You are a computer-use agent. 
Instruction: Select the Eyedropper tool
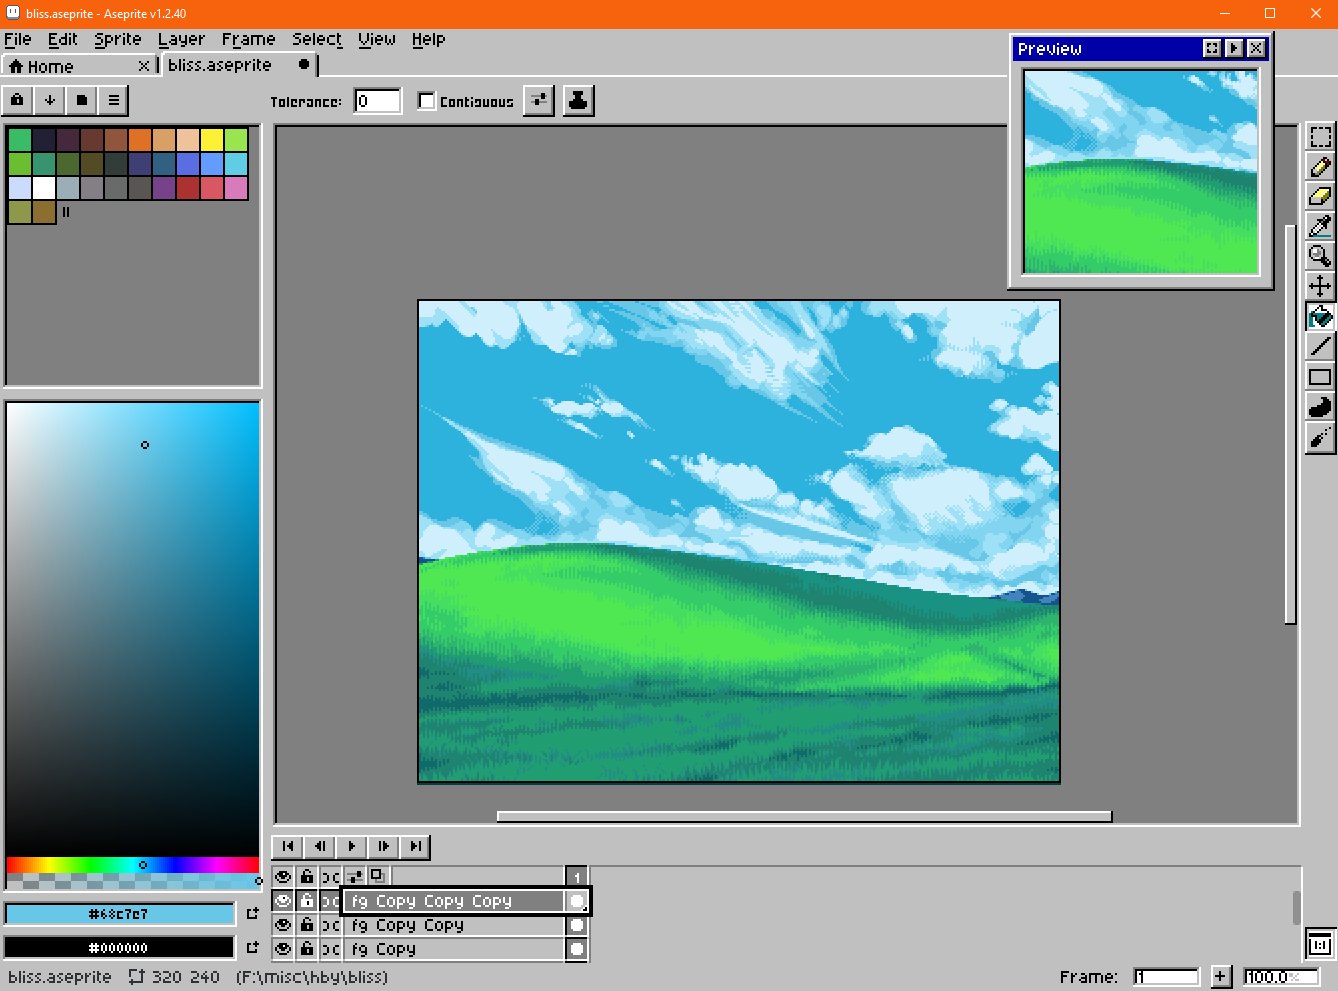coord(1320,226)
